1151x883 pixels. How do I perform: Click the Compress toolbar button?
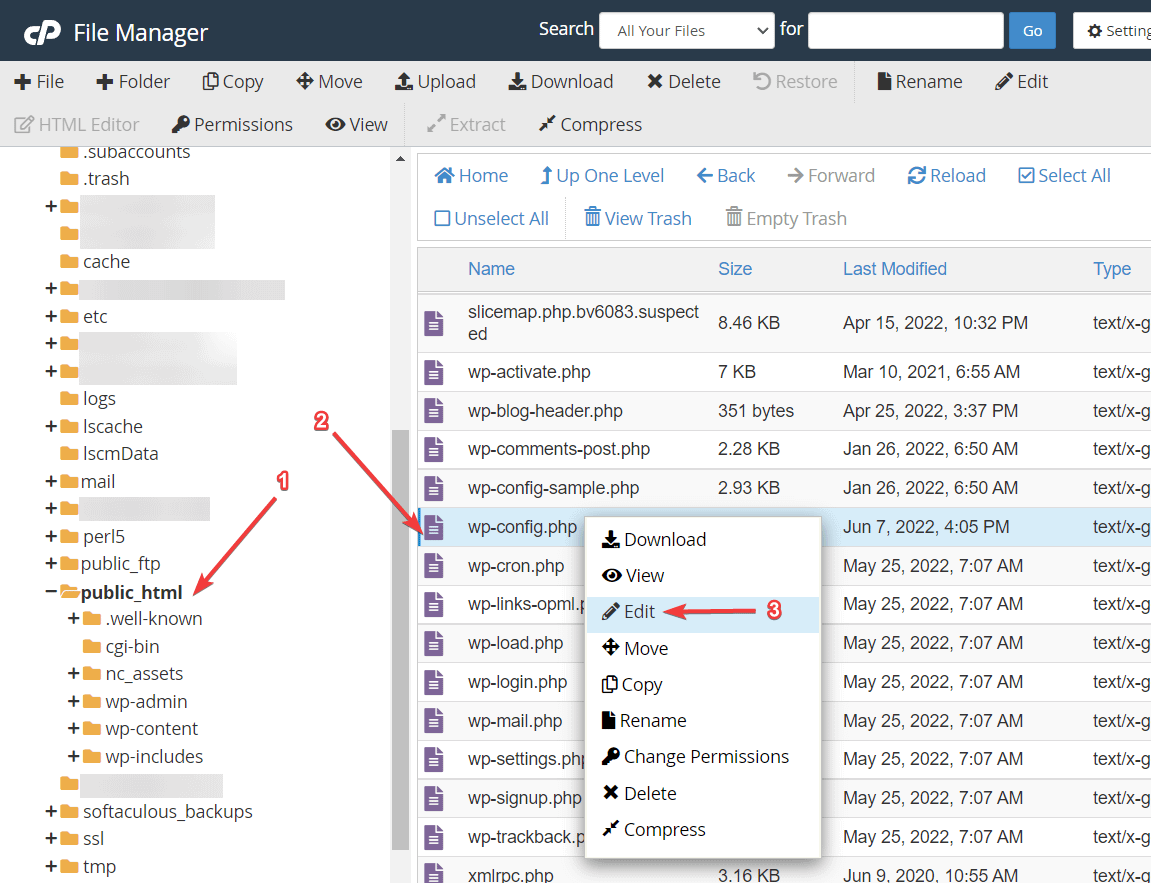click(590, 125)
